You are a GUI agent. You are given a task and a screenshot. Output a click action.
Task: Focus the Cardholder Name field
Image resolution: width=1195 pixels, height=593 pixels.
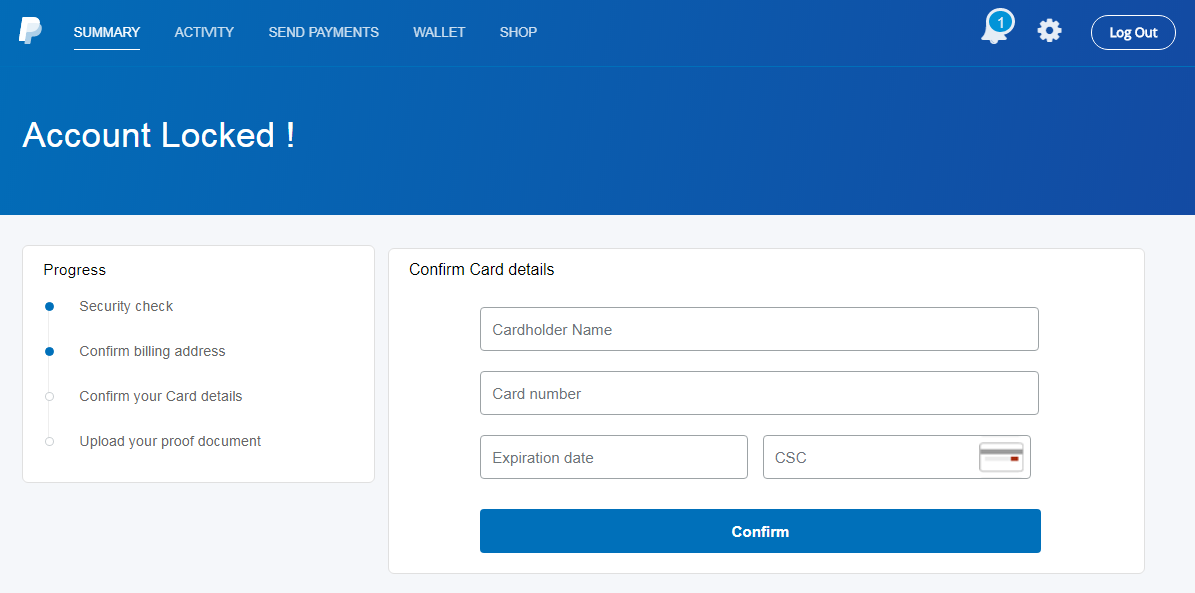tap(759, 329)
